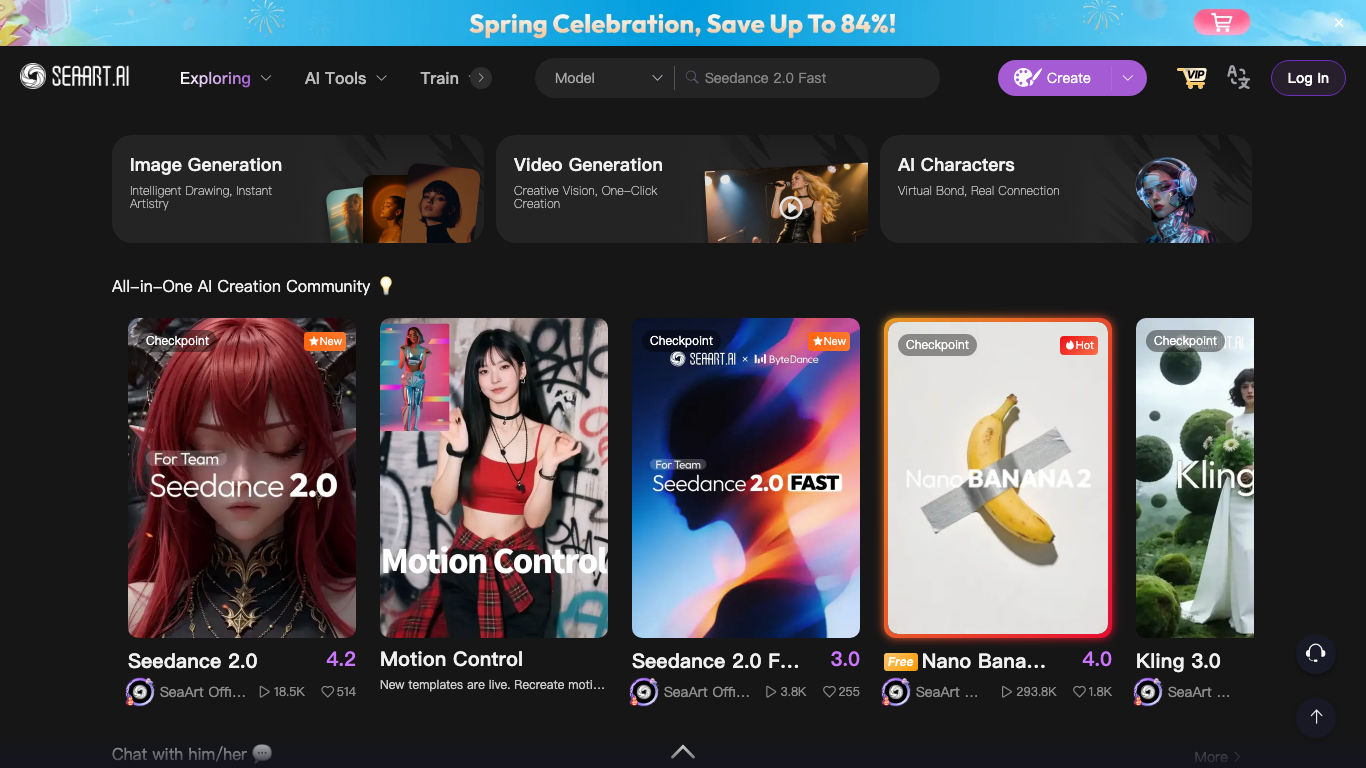Open the Video Generation card
Image resolution: width=1366 pixels, height=768 pixels.
(682, 189)
